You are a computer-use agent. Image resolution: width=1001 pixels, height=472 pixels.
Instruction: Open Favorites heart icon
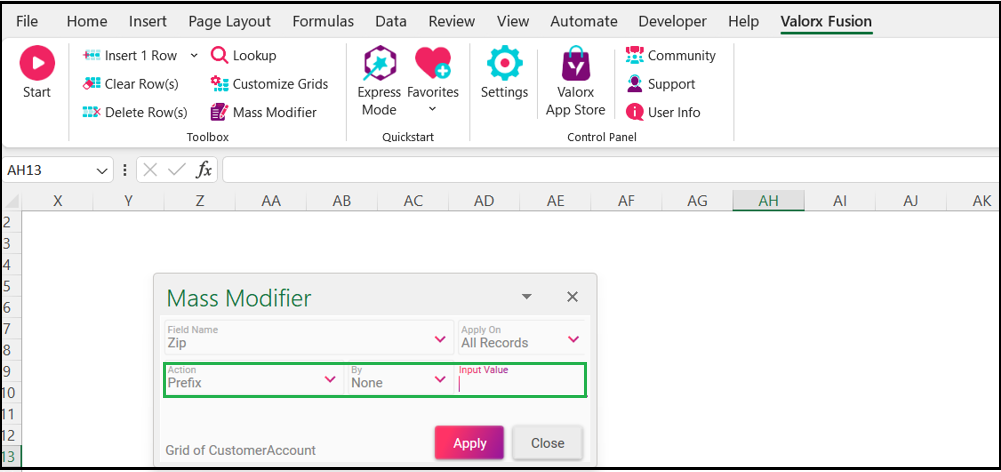(433, 63)
